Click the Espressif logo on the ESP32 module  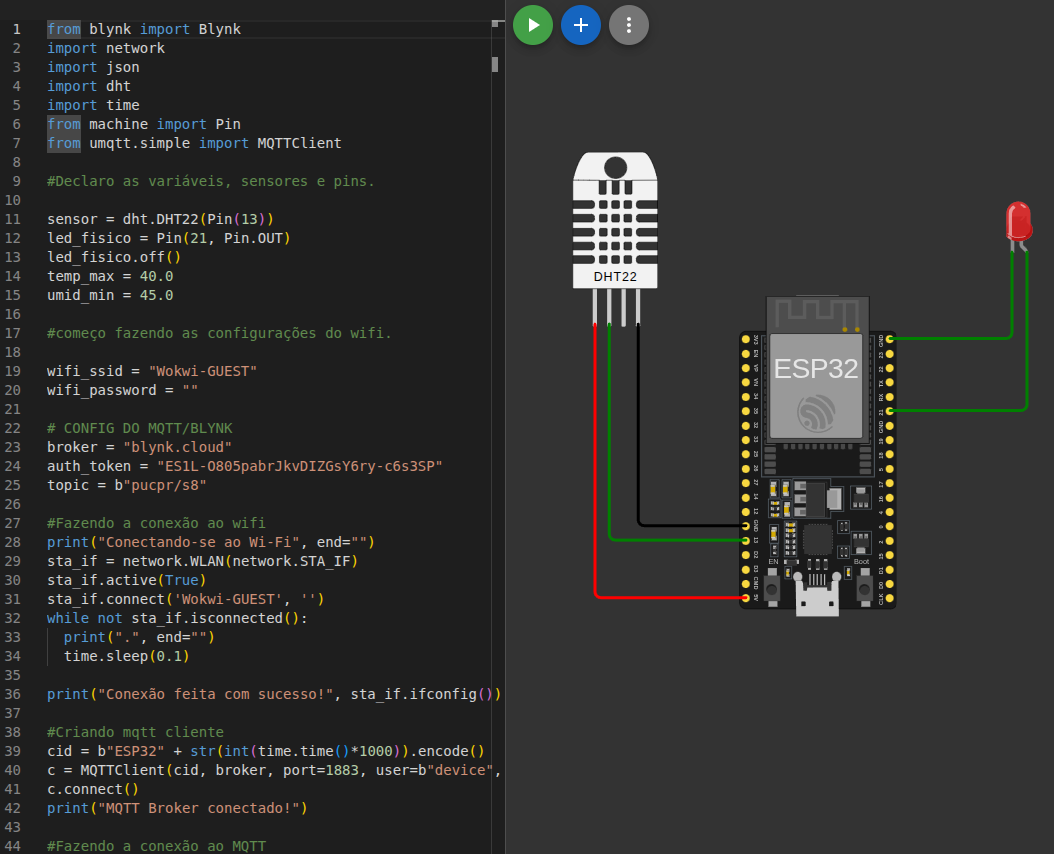pyautogui.click(x=815, y=414)
